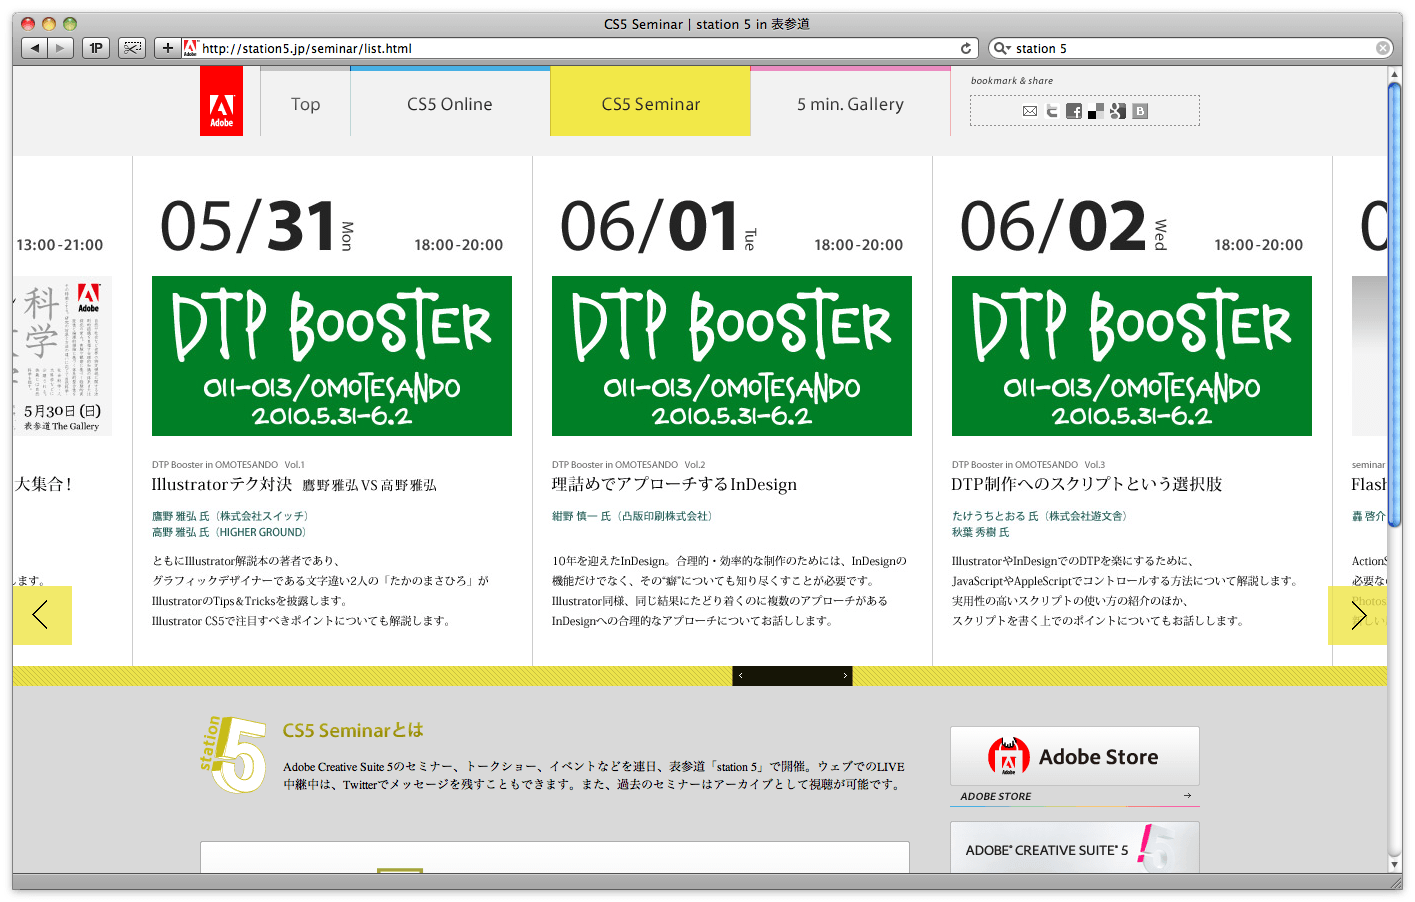Open 'Illustratorテク対決' seminar title
The height and width of the screenshot is (902, 1415).
click(x=294, y=484)
